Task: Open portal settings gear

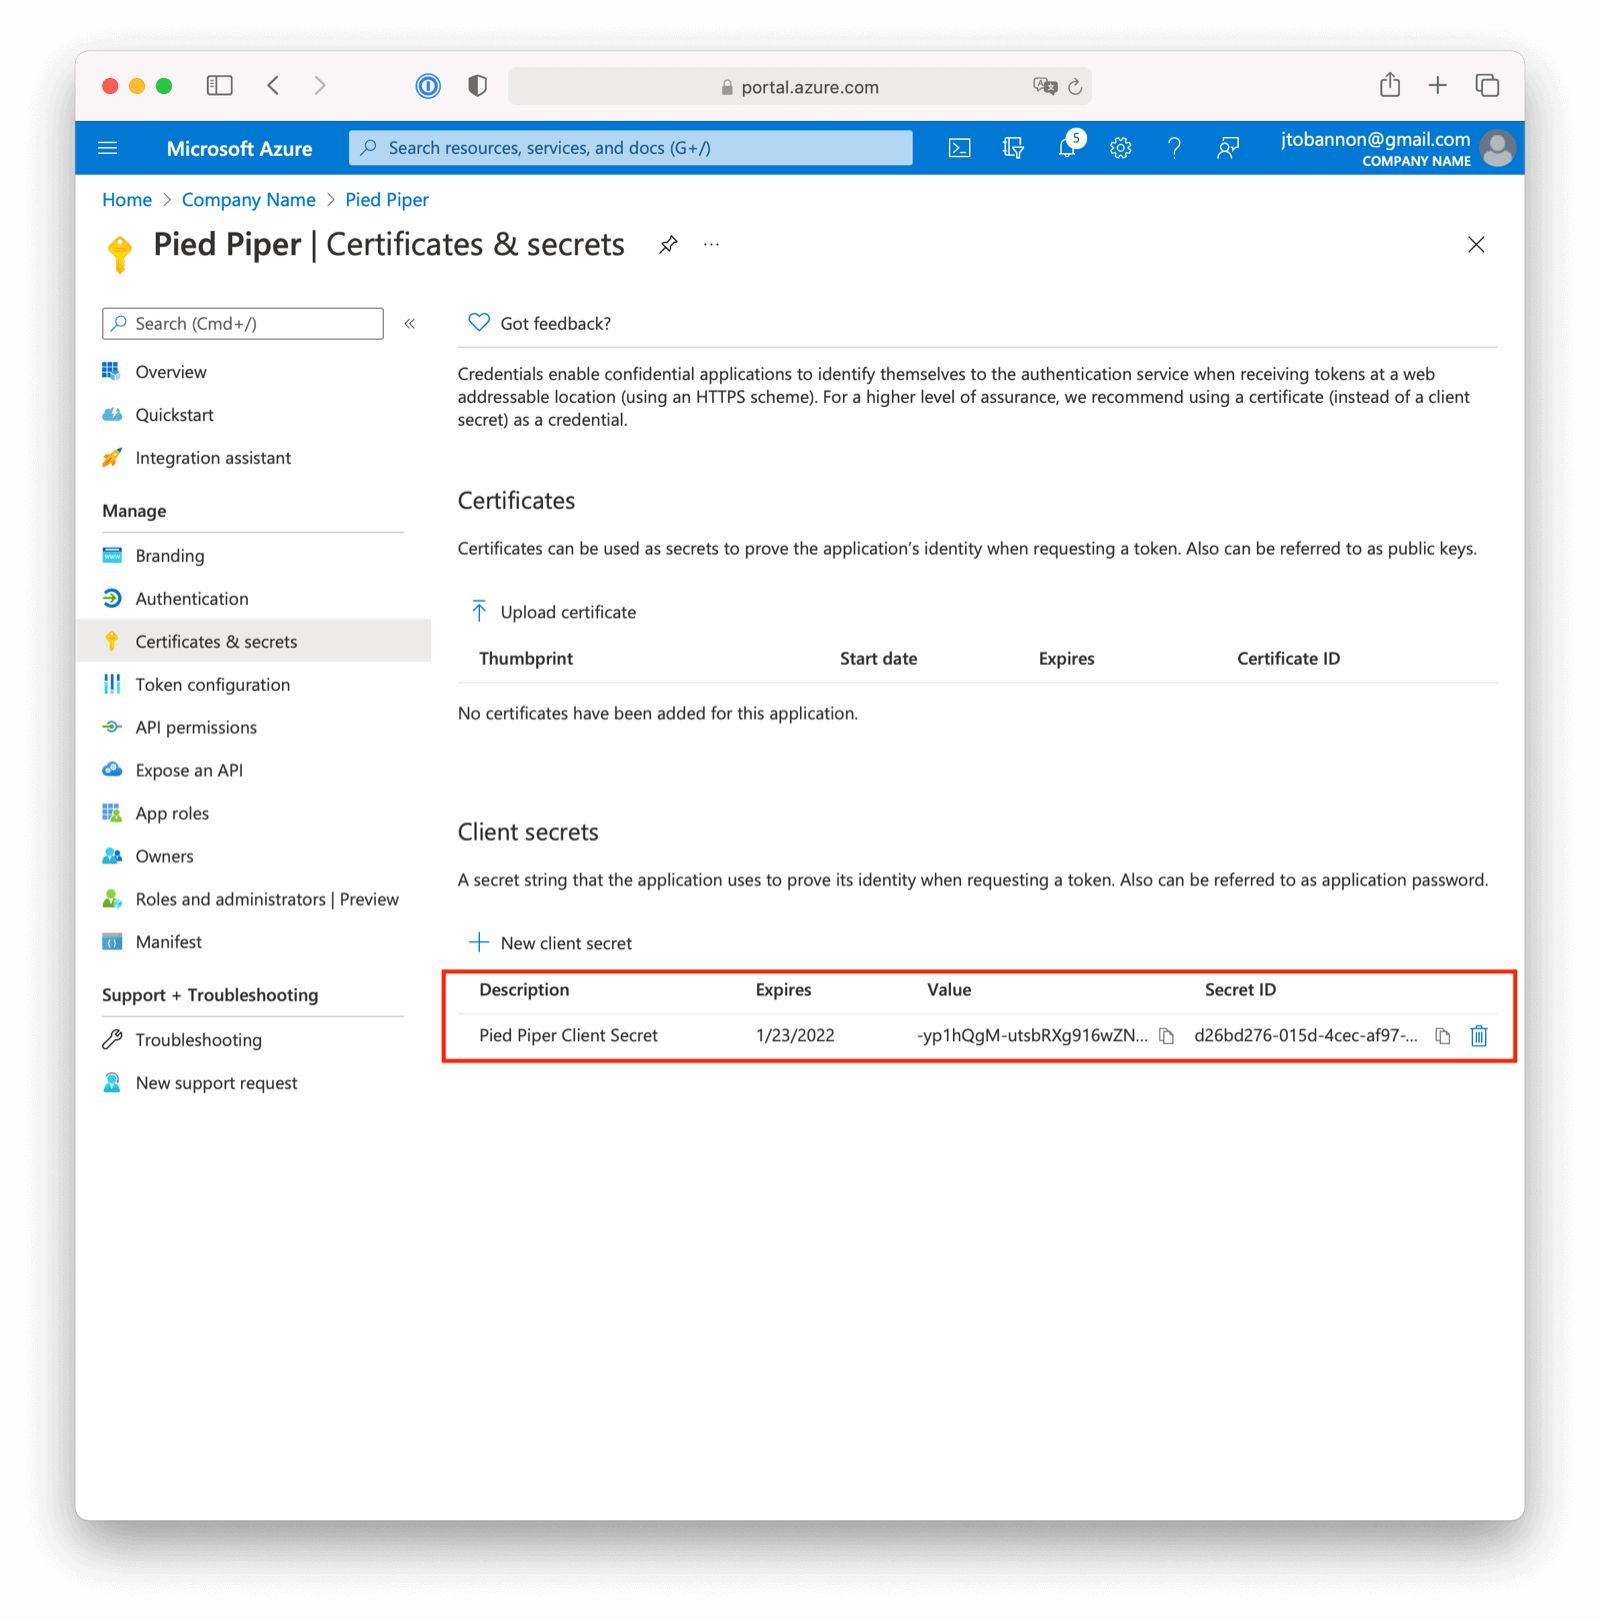Action: (x=1120, y=148)
